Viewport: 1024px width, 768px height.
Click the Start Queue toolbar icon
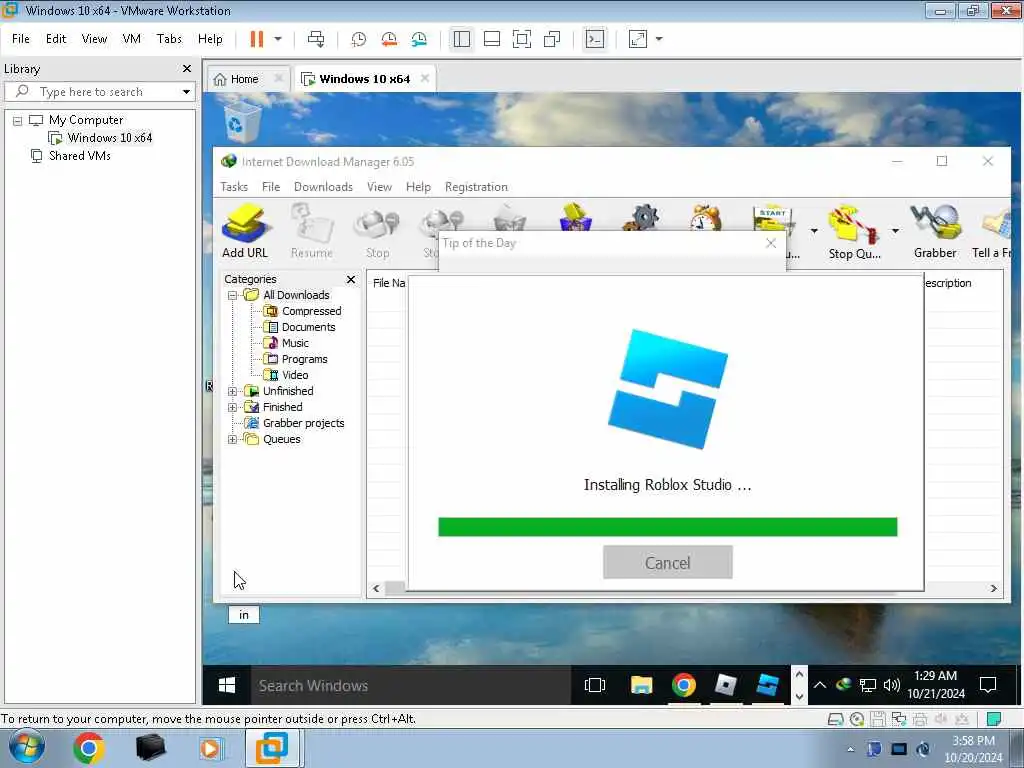click(773, 219)
